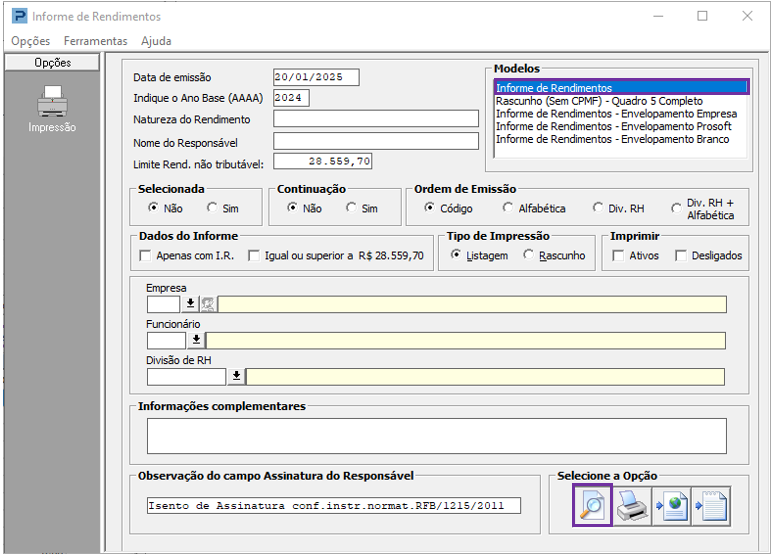Click the Informações complementares text area
775x558 pixels.
tap(436, 436)
